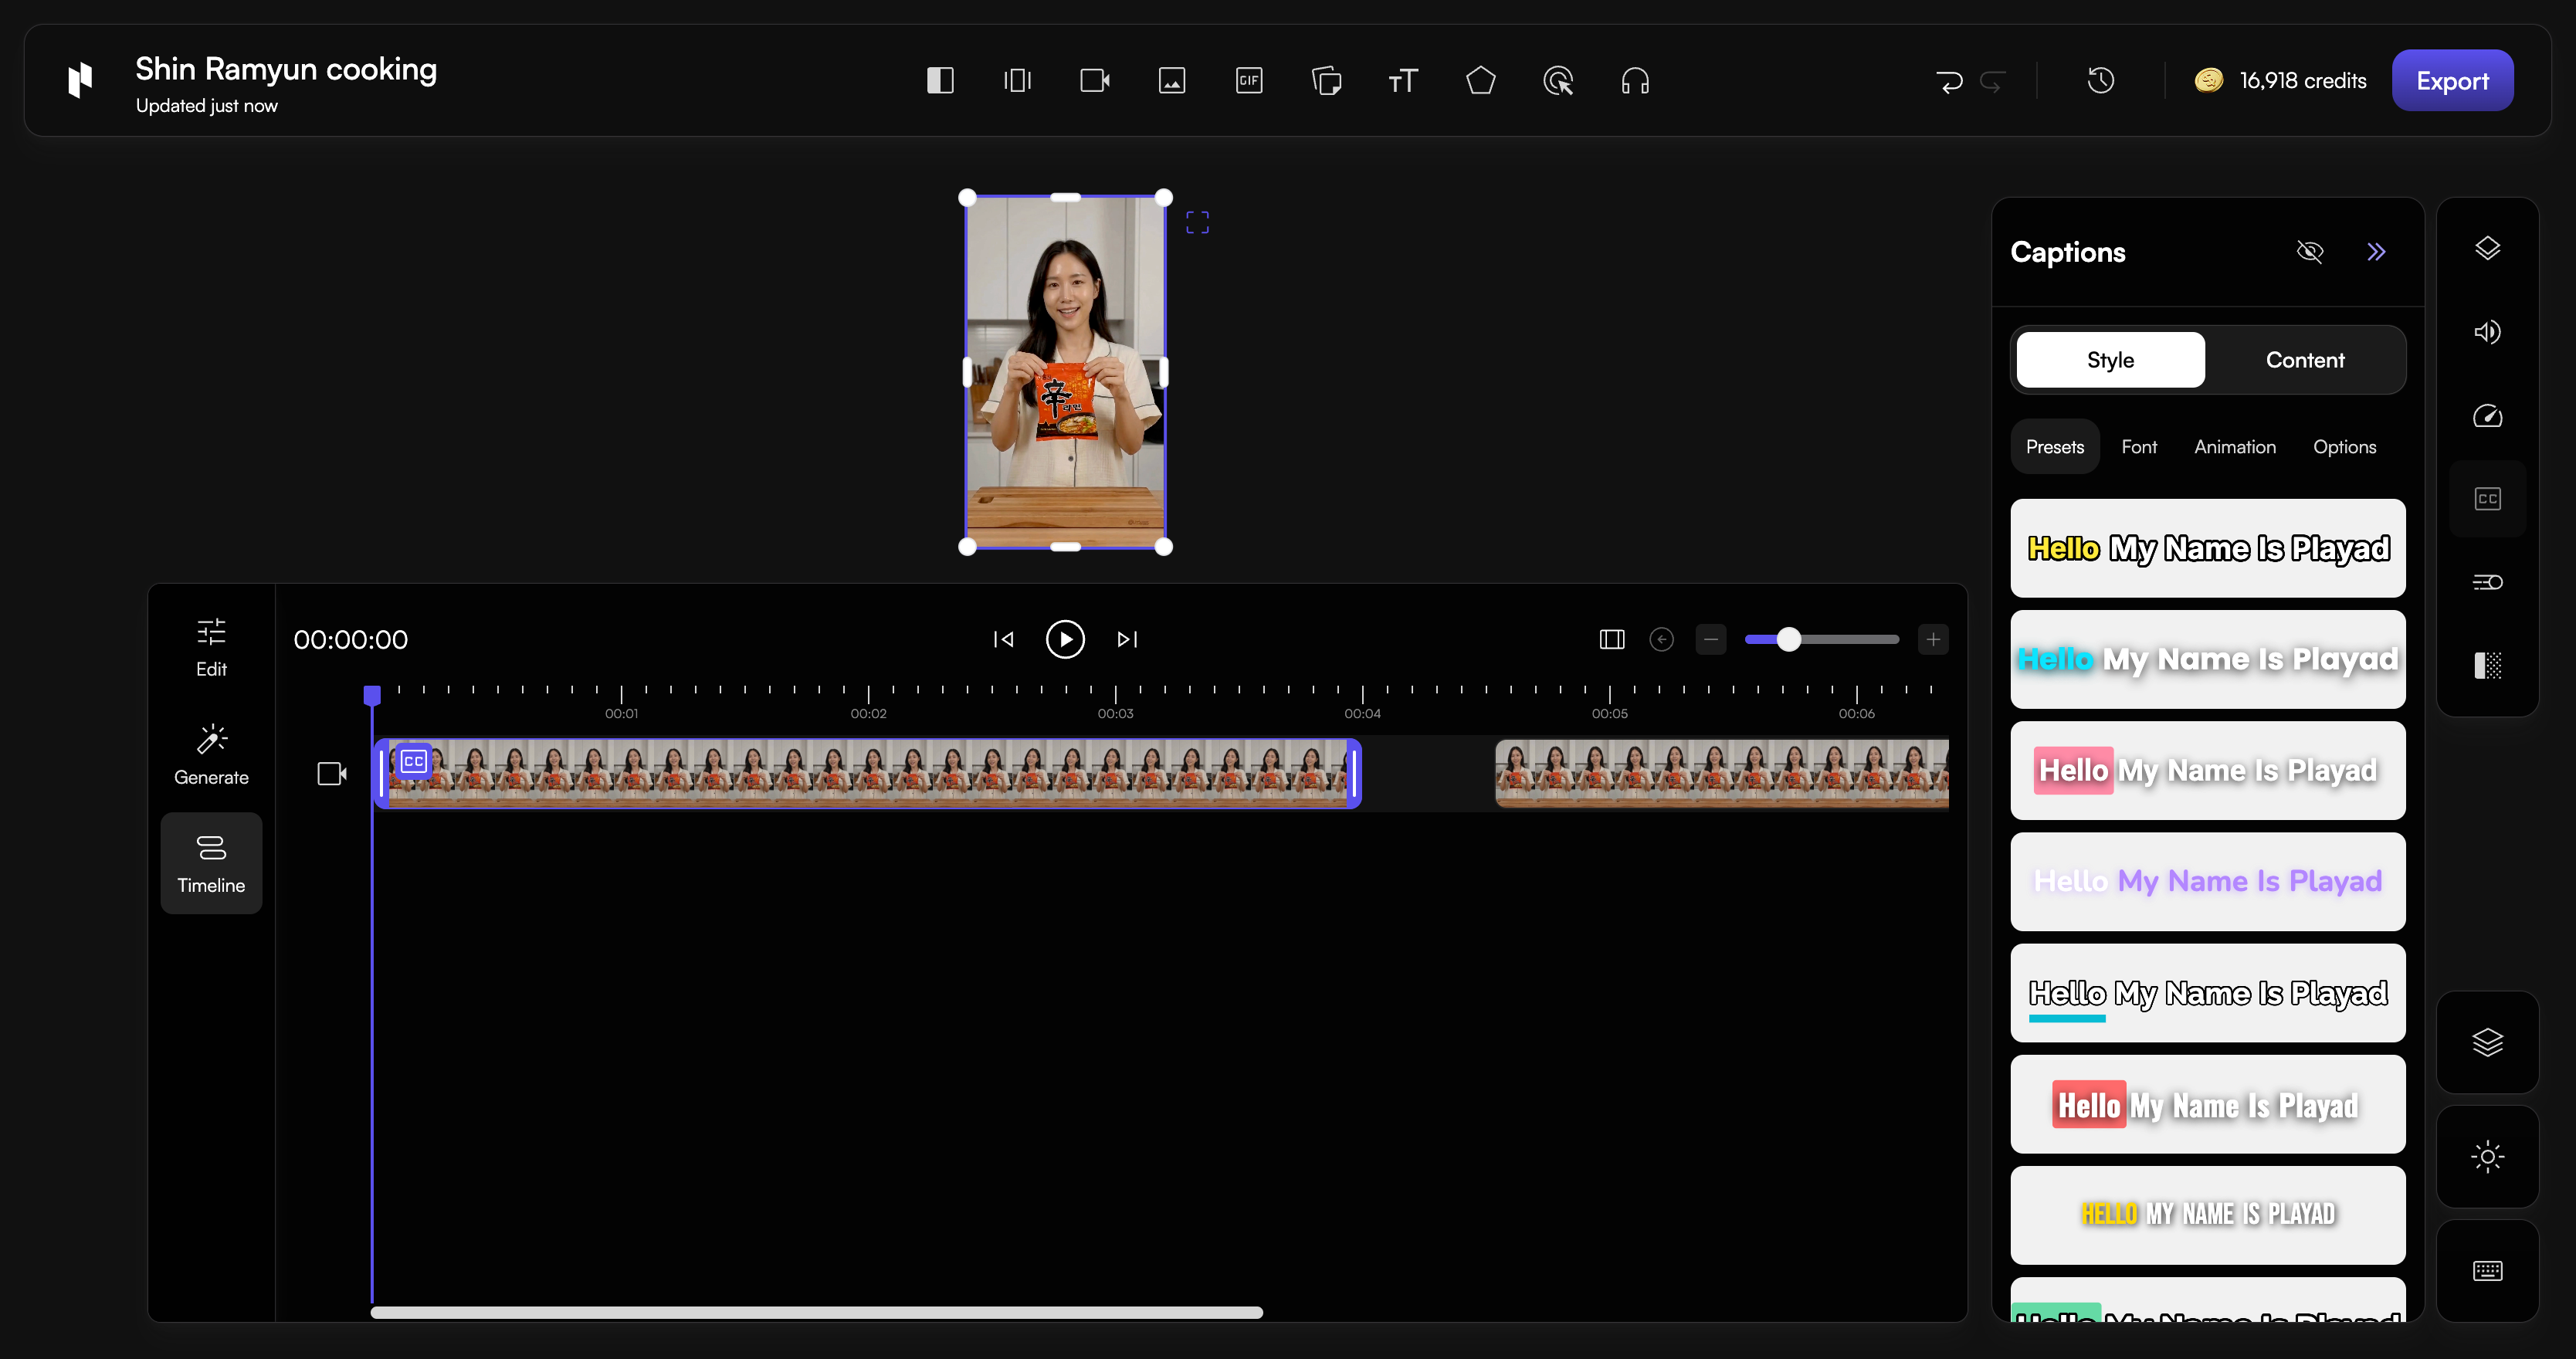Open the stickers tool icon

[x=1326, y=80]
